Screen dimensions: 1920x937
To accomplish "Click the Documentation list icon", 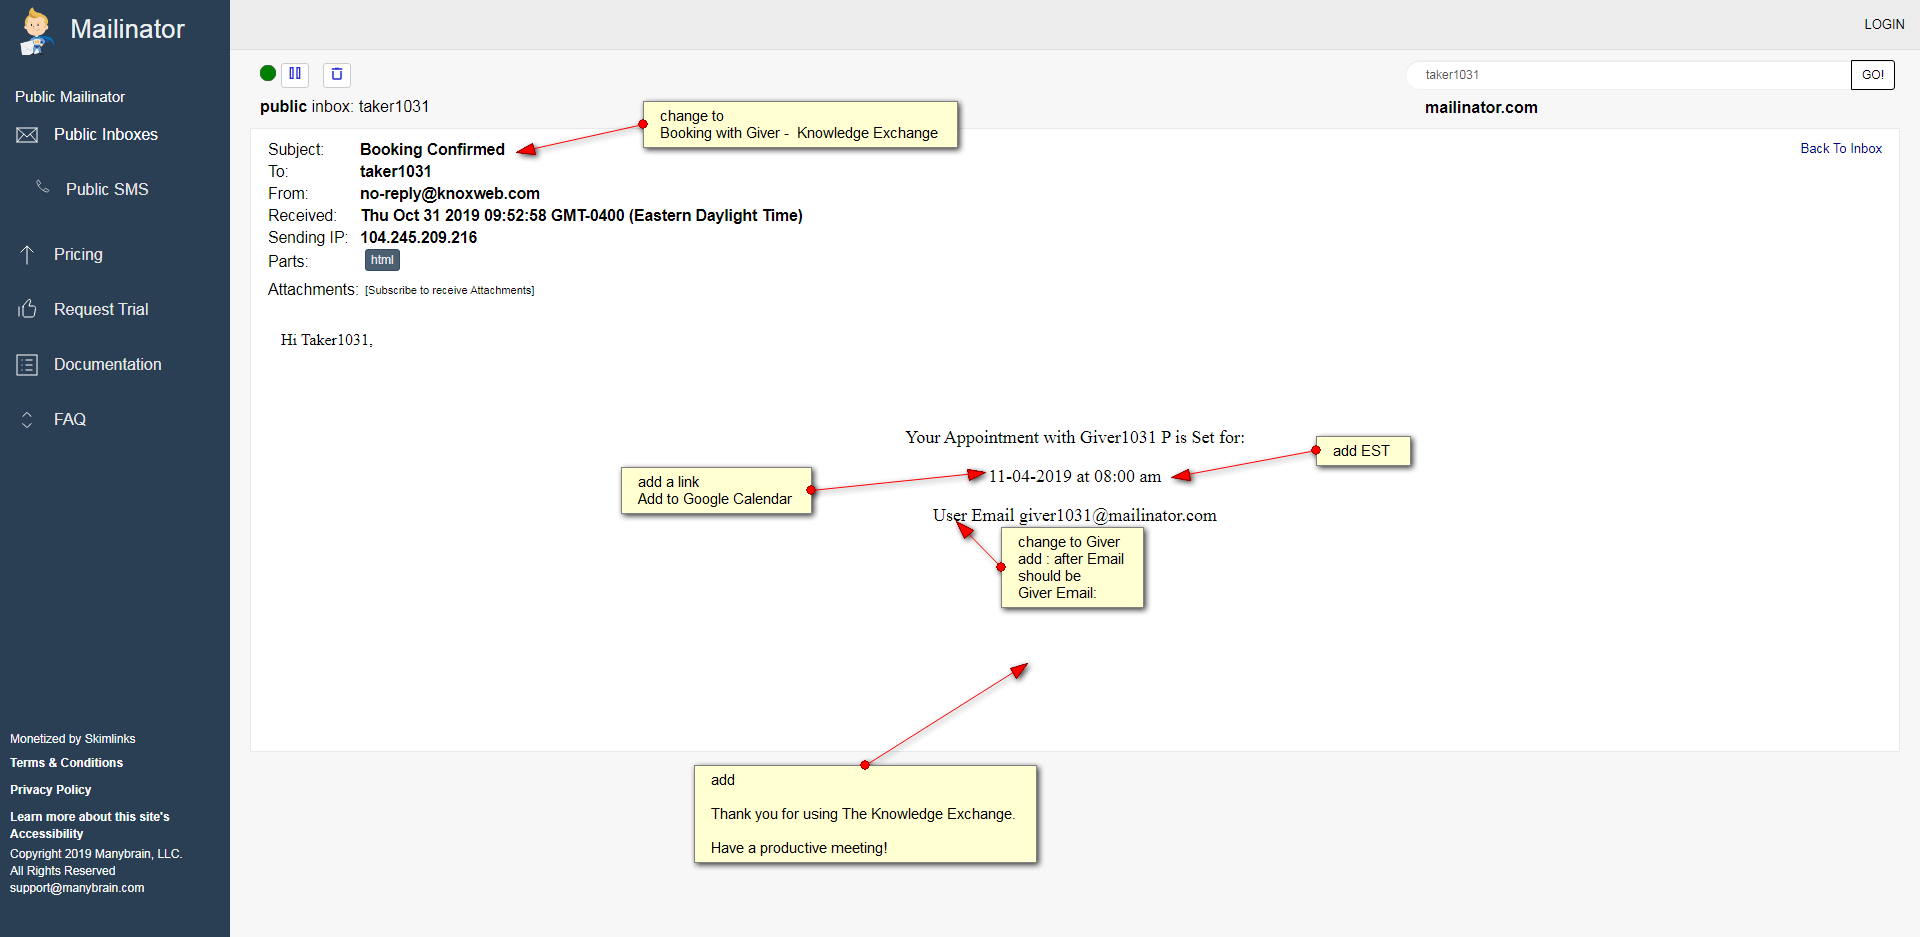I will (x=27, y=365).
